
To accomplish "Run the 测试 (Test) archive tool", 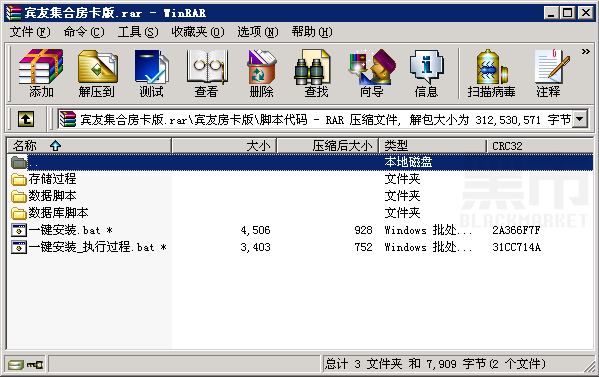I will [x=151, y=72].
